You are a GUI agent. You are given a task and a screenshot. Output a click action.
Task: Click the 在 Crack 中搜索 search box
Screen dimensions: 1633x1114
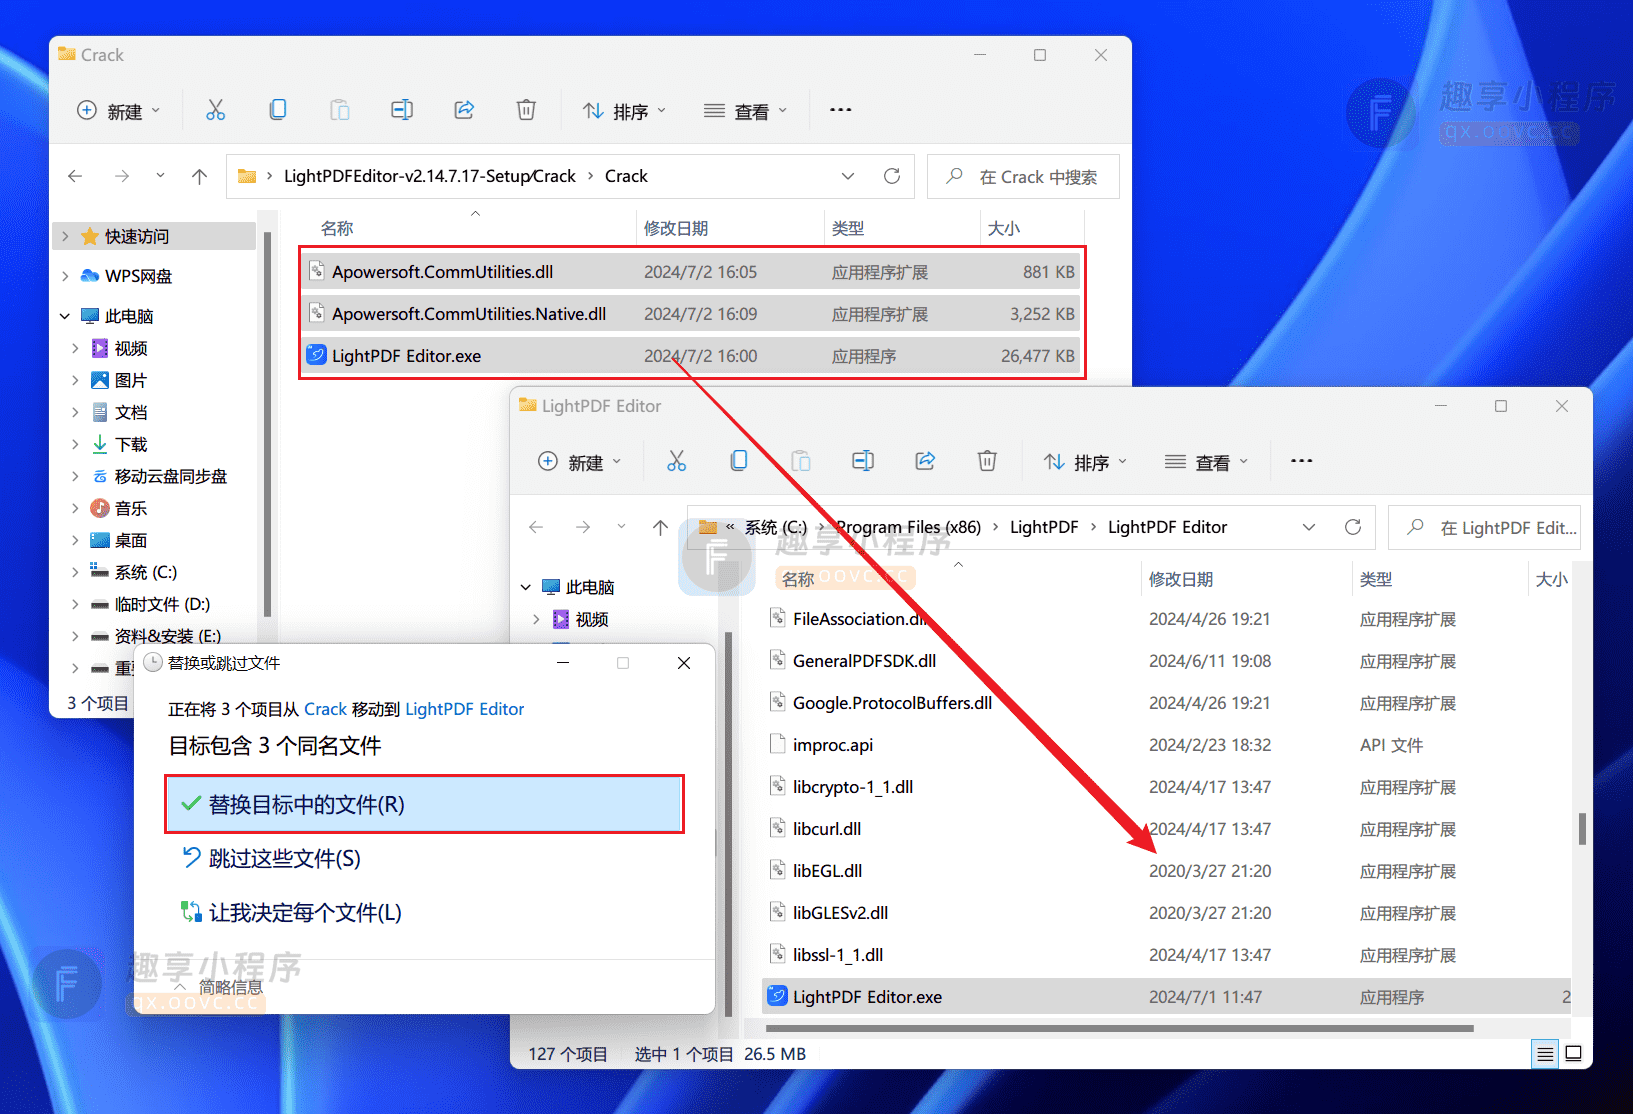click(x=1023, y=176)
